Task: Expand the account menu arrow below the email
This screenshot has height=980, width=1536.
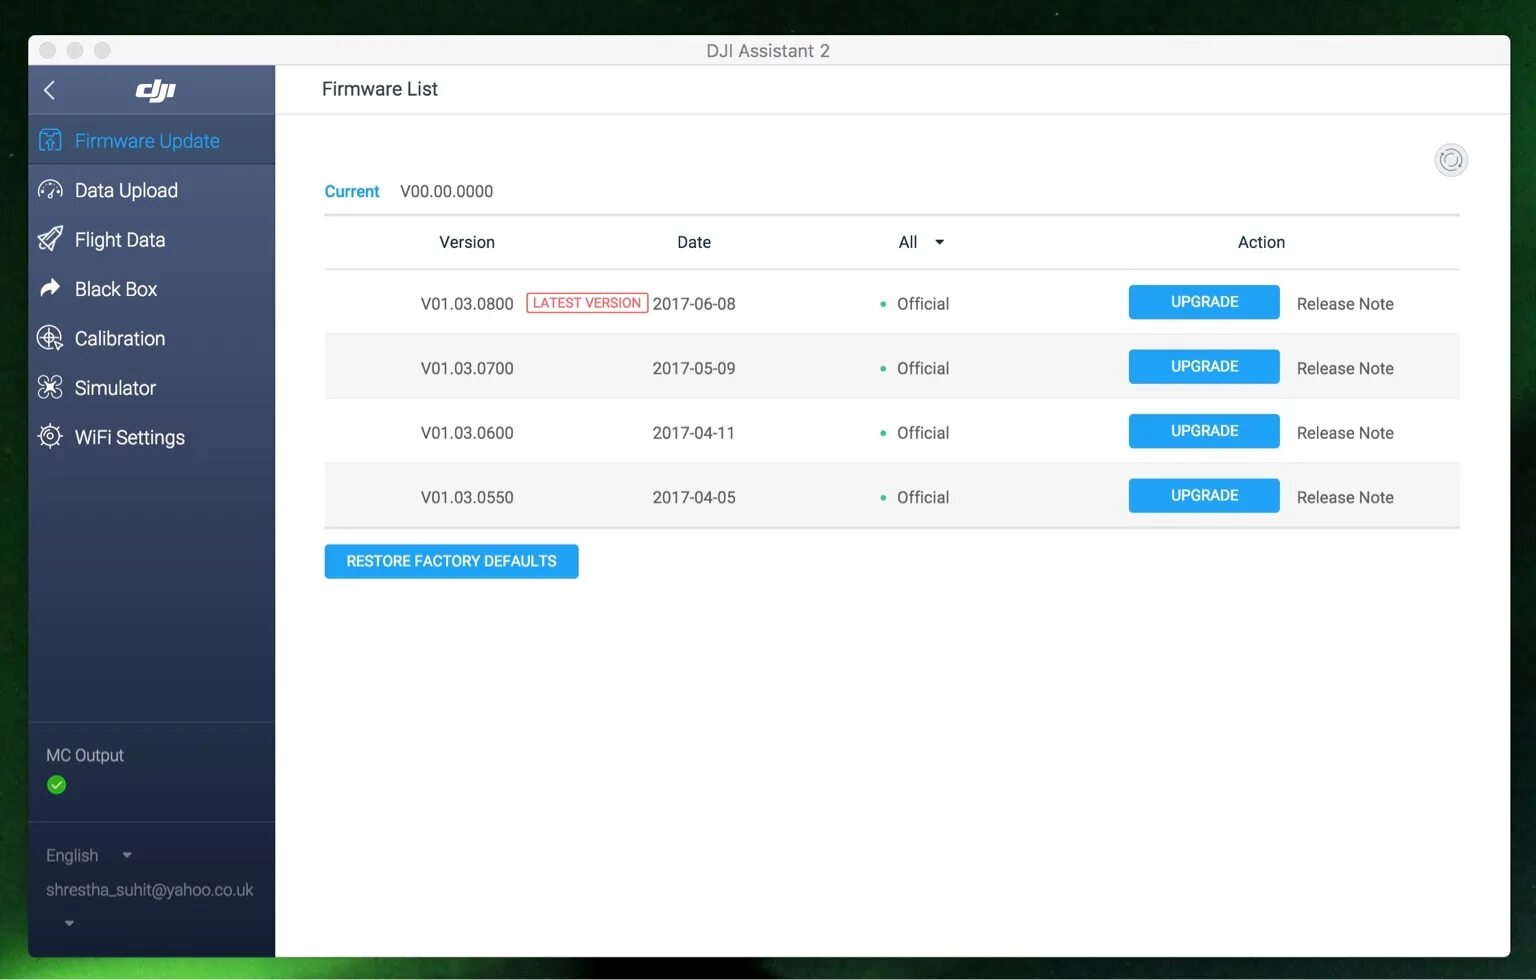Action: click(x=69, y=923)
